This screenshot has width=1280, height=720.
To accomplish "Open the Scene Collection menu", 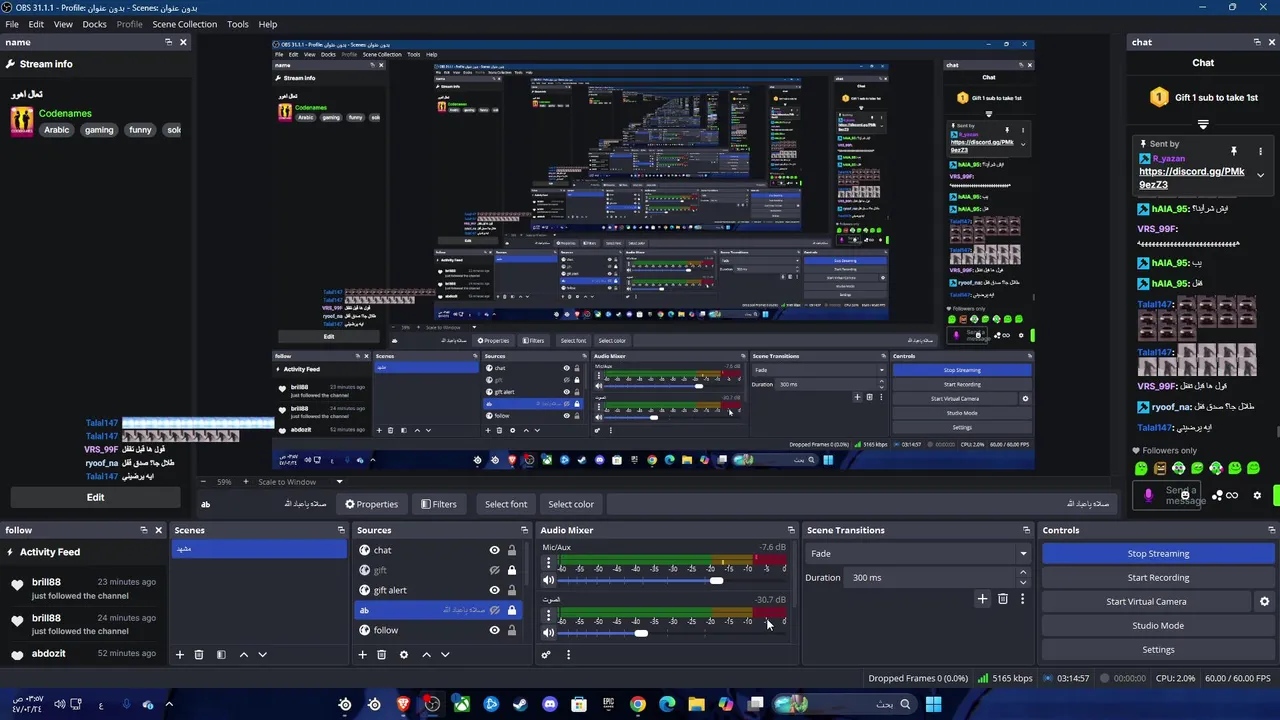I will click(x=184, y=24).
